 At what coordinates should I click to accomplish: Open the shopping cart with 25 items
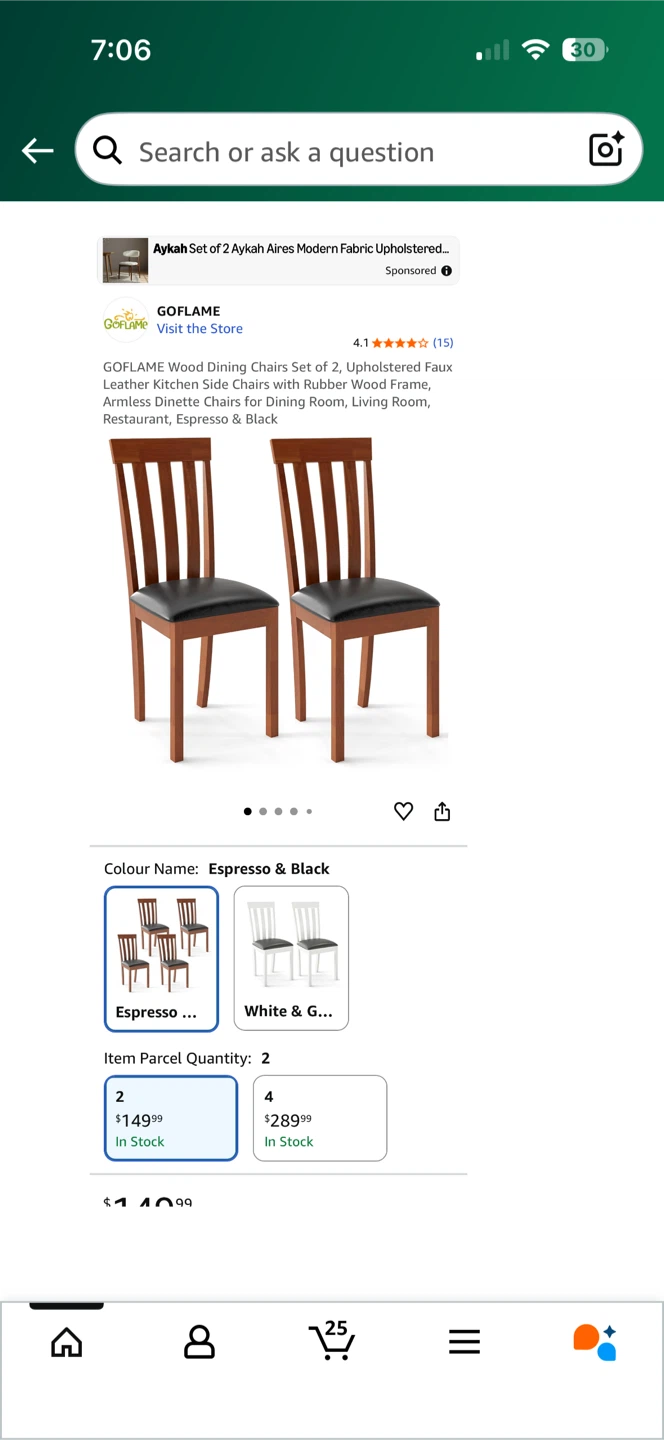coord(332,1341)
